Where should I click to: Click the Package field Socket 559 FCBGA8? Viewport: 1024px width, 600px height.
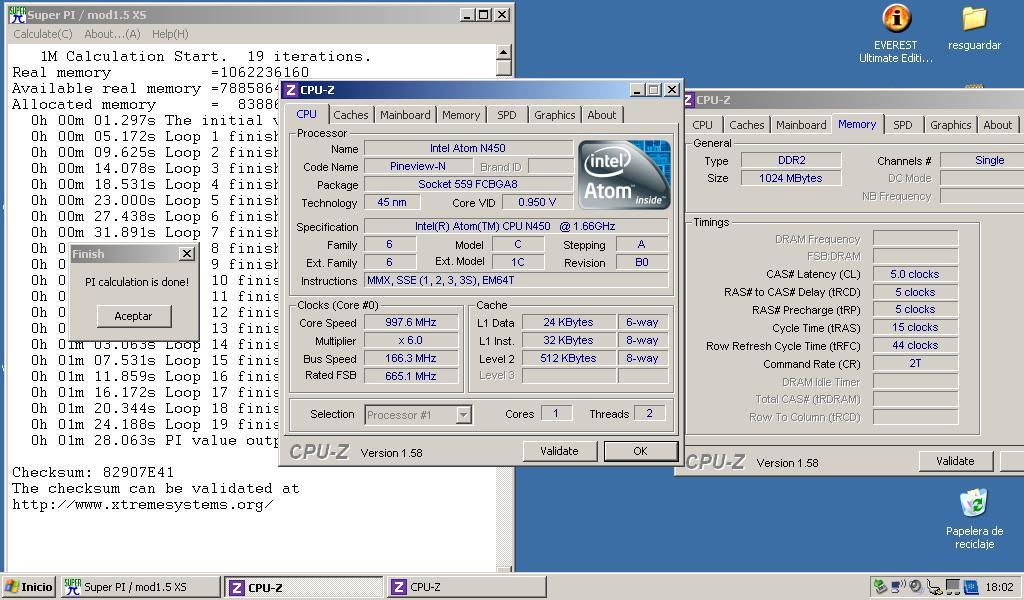(x=468, y=184)
